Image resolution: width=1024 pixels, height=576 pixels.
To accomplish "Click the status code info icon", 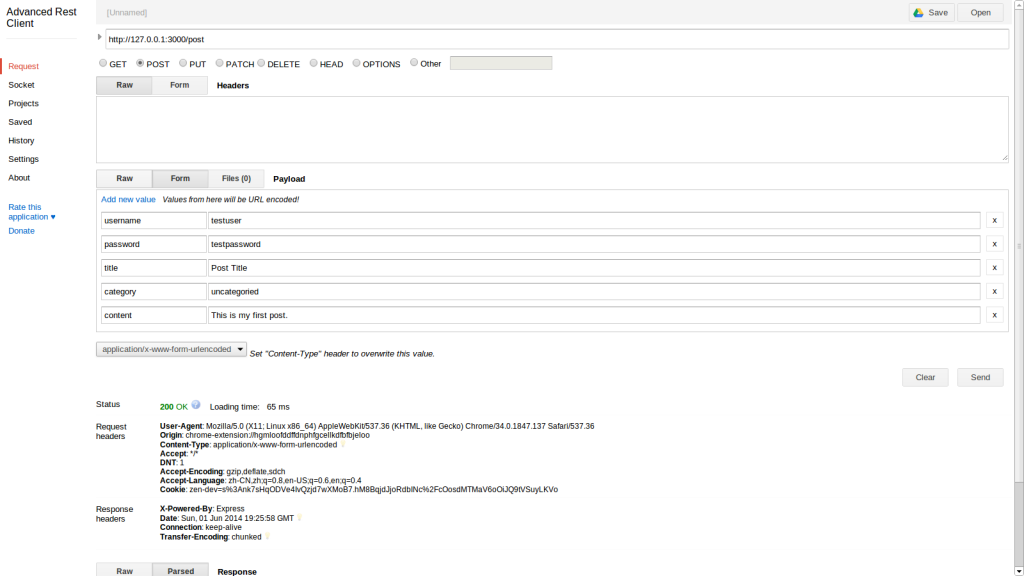I will [x=196, y=405].
